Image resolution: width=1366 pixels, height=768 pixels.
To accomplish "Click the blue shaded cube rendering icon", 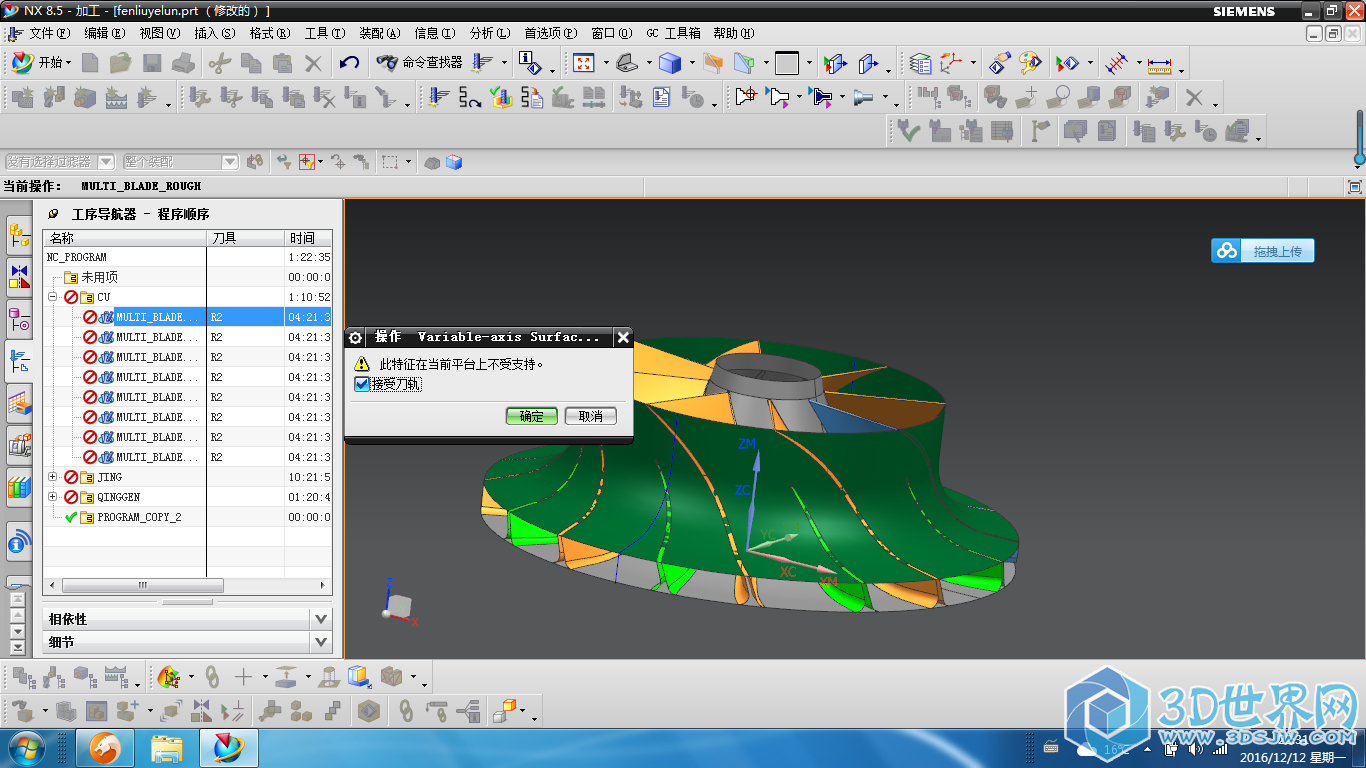I will click(670, 63).
